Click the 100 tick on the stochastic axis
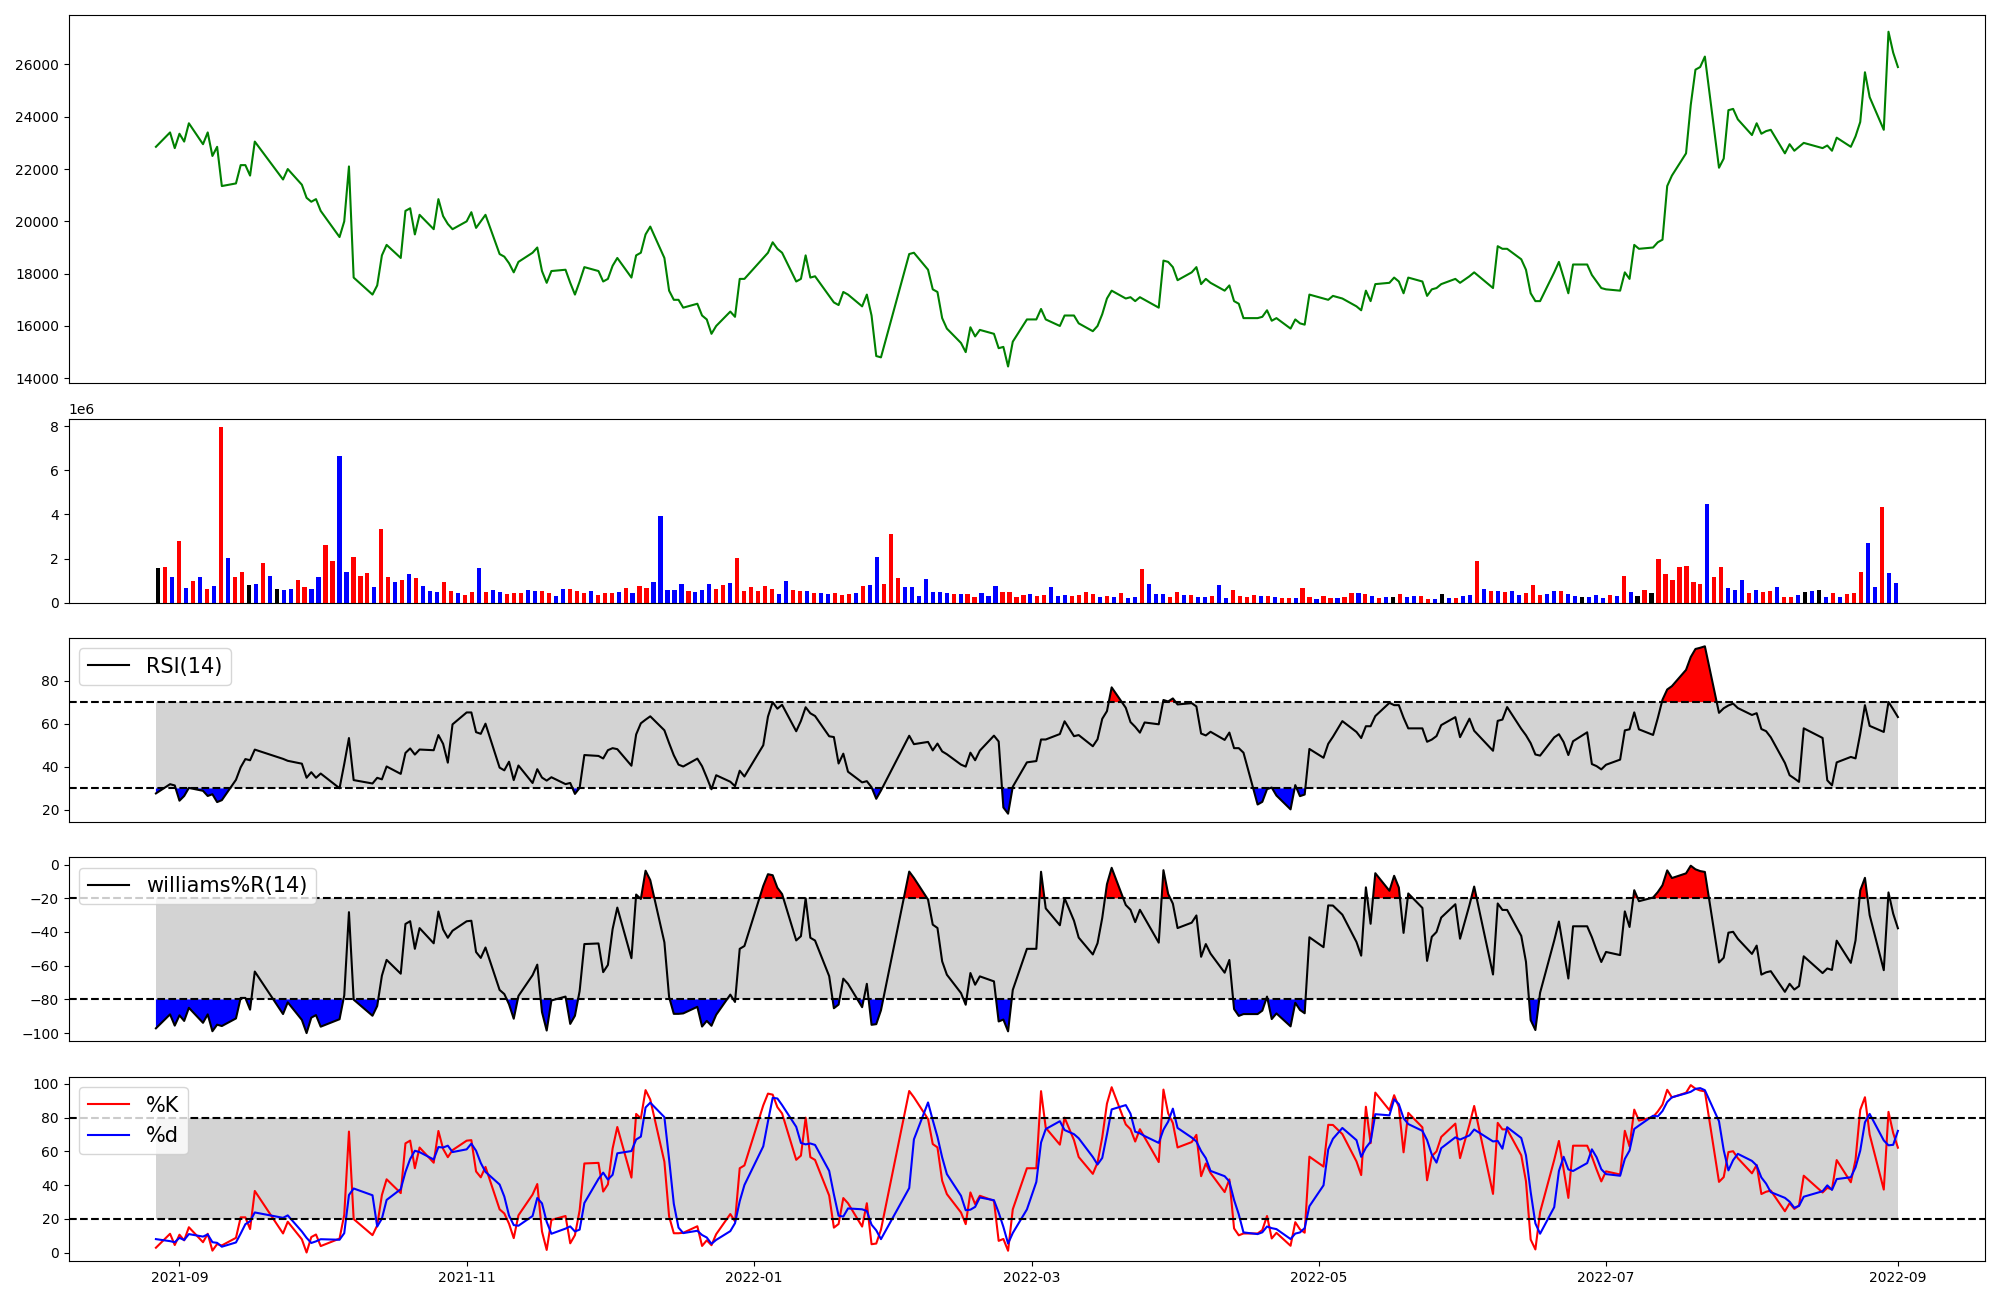Image resolution: width=2000 pixels, height=1300 pixels. (x=45, y=1084)
